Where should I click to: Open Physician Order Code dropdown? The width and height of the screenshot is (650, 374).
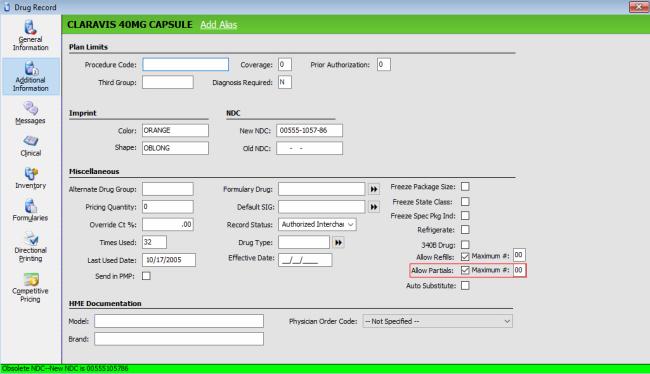pyautogui.click(x=437, y=321)
